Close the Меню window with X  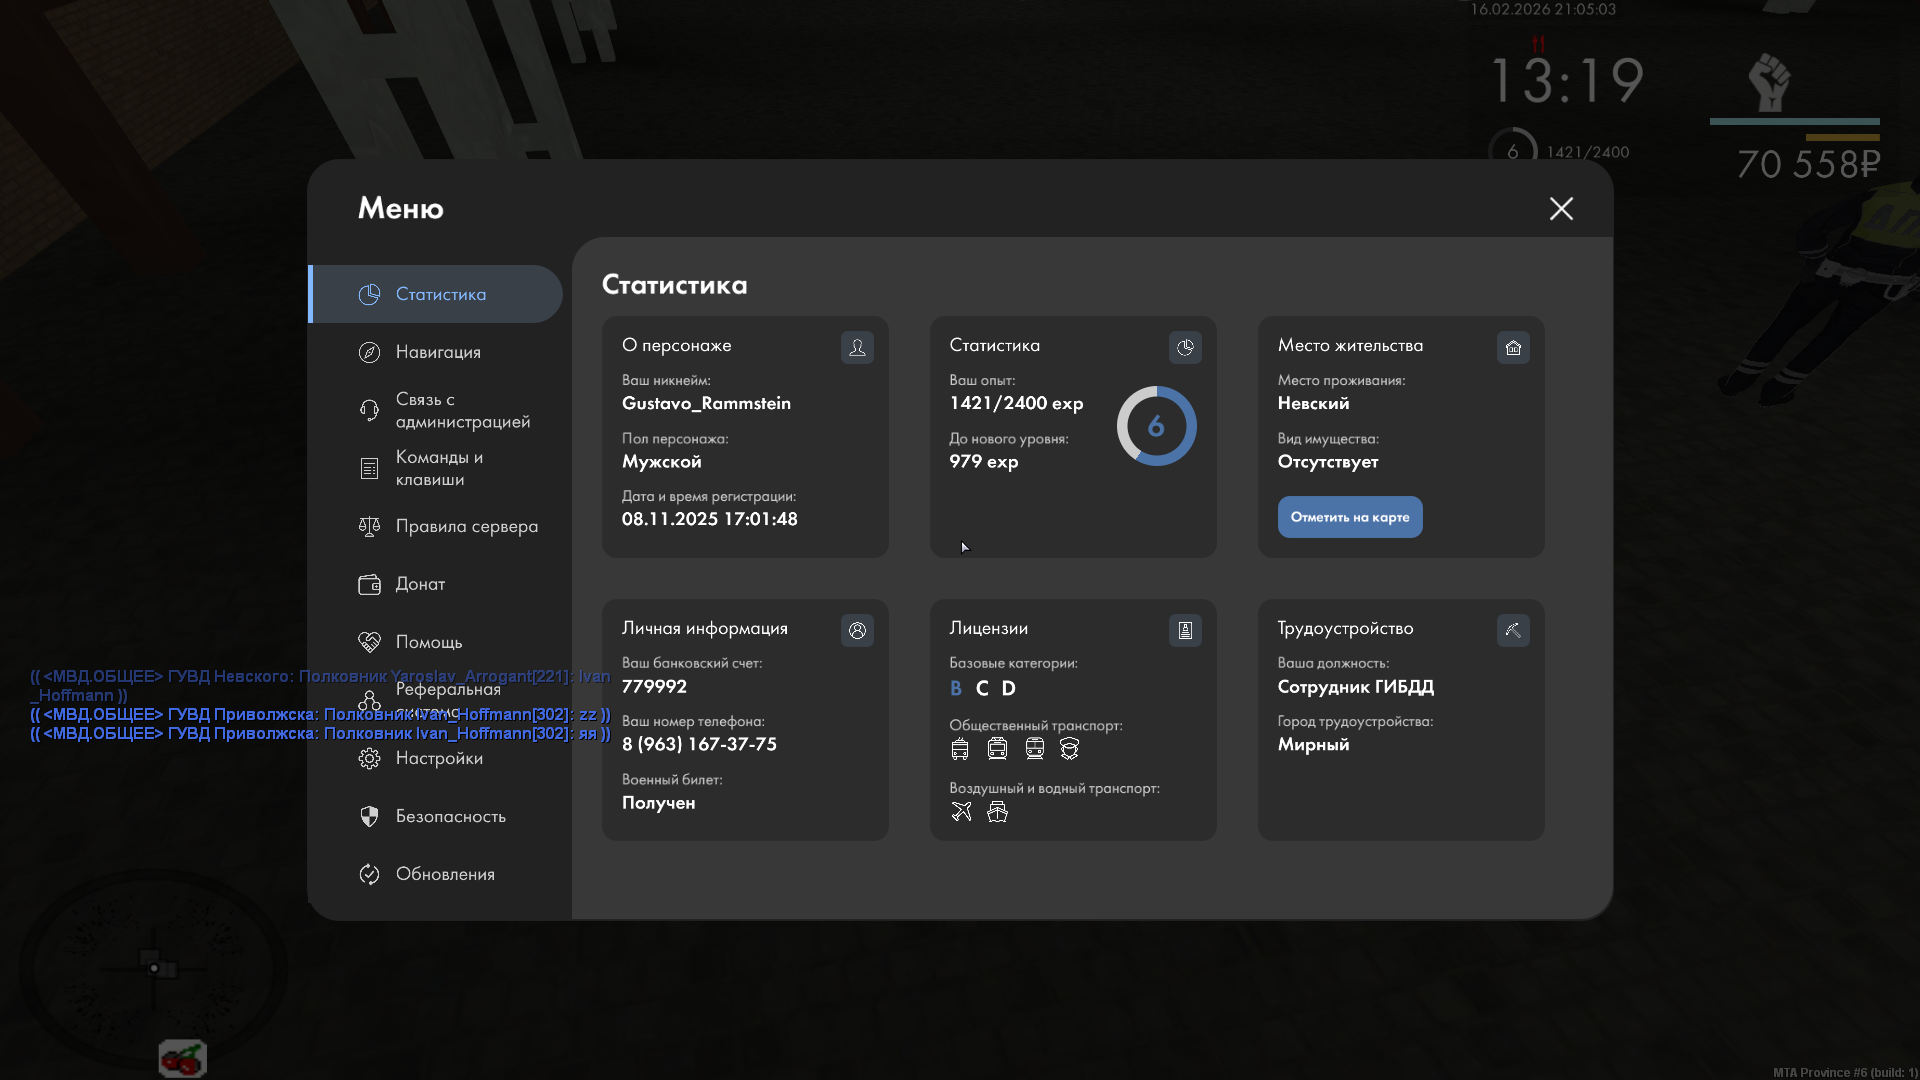[1561, 208]
